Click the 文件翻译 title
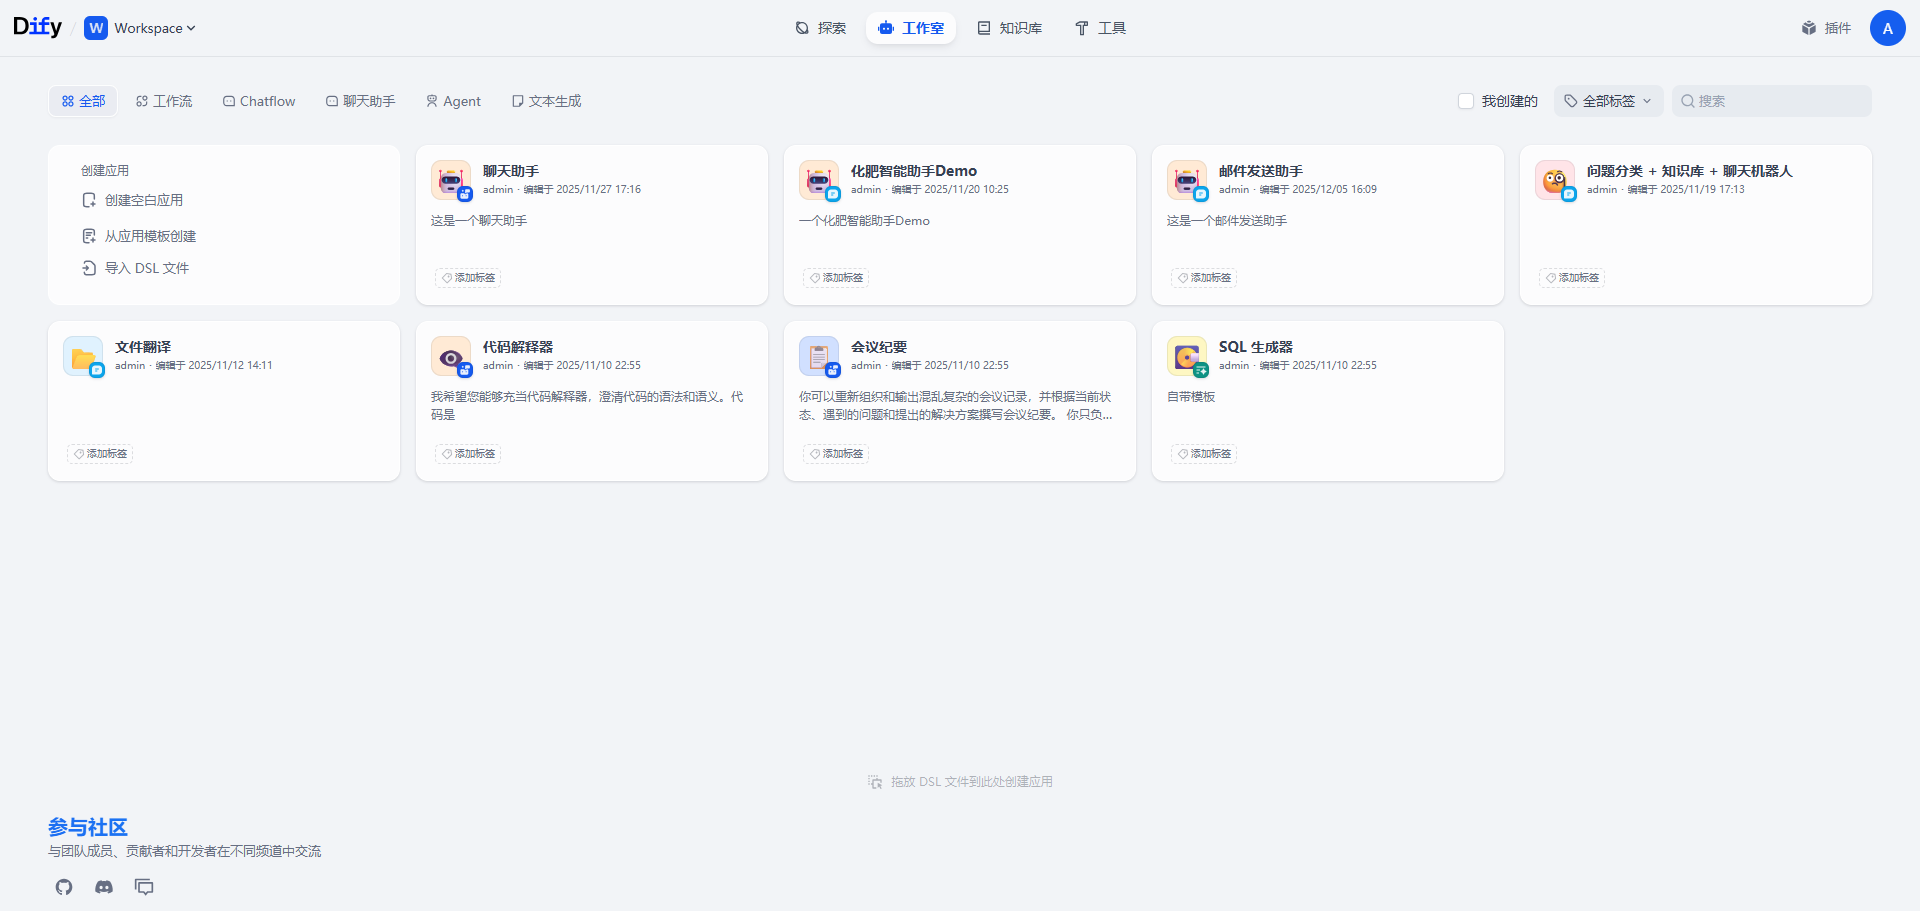 pos(143,347)
